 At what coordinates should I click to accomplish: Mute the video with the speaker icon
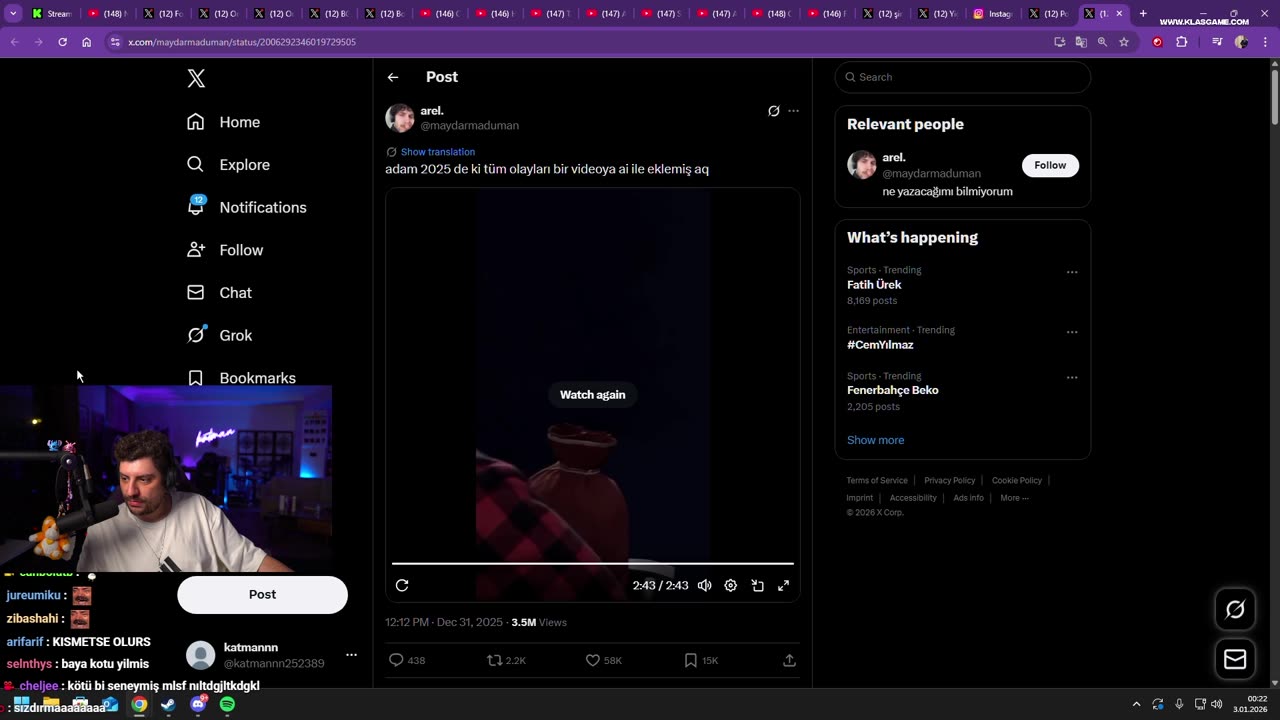[705, 586]
